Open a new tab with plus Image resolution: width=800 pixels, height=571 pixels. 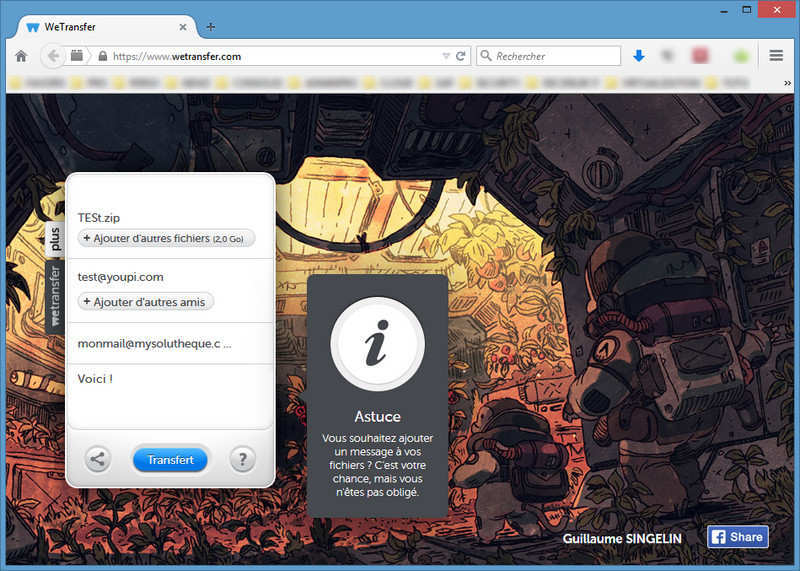(x=211, y=27)
